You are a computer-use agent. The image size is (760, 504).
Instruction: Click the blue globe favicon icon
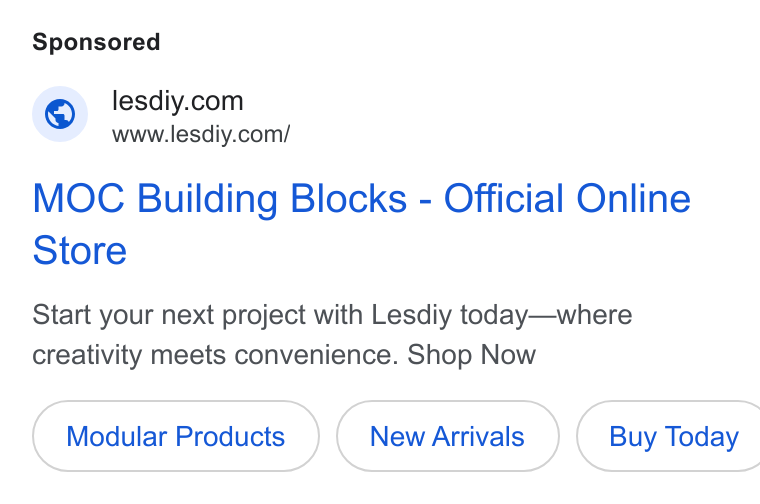click(60, 114)
